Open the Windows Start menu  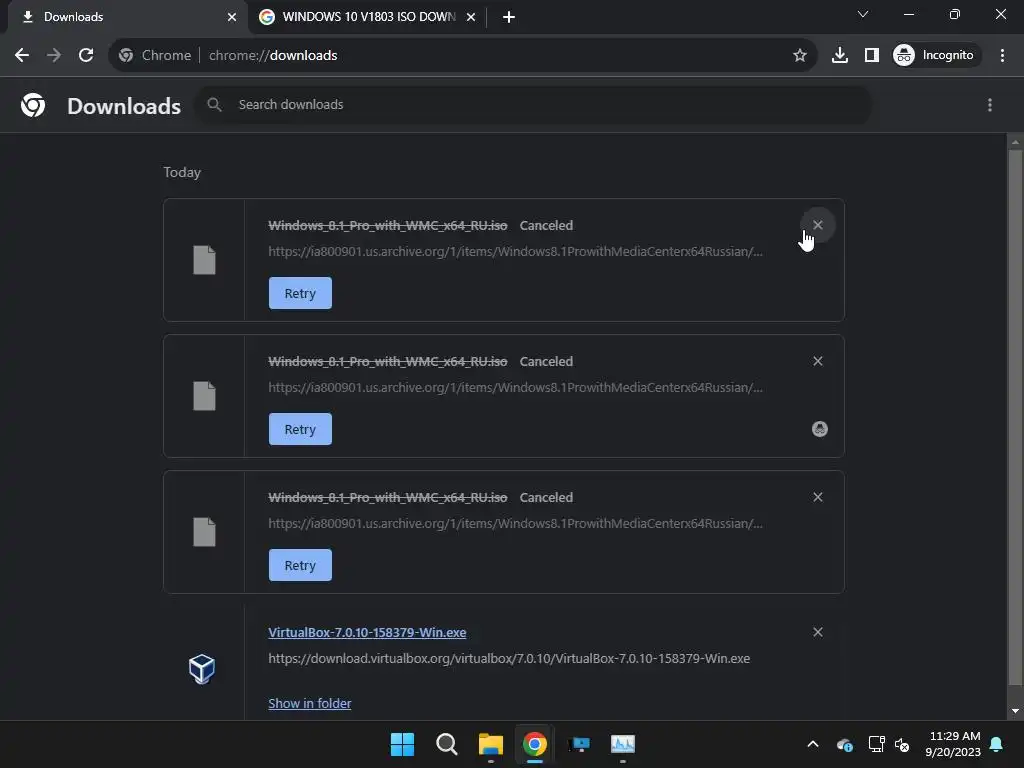(x=402, y=744)
